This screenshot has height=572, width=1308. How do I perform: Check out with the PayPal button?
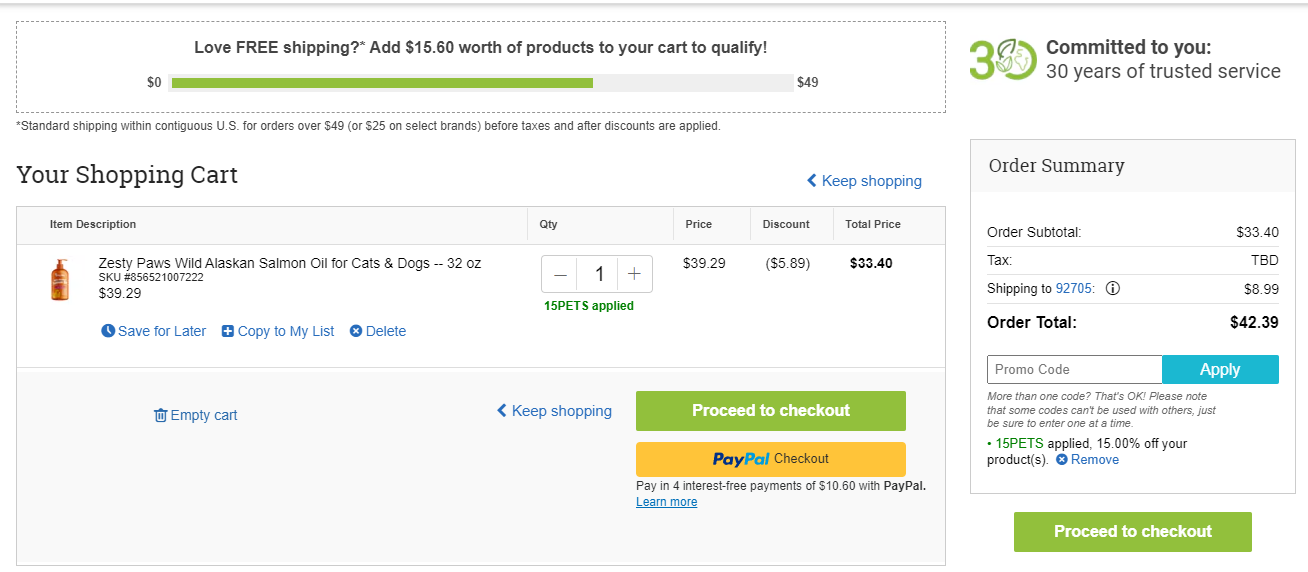(771, 459)
